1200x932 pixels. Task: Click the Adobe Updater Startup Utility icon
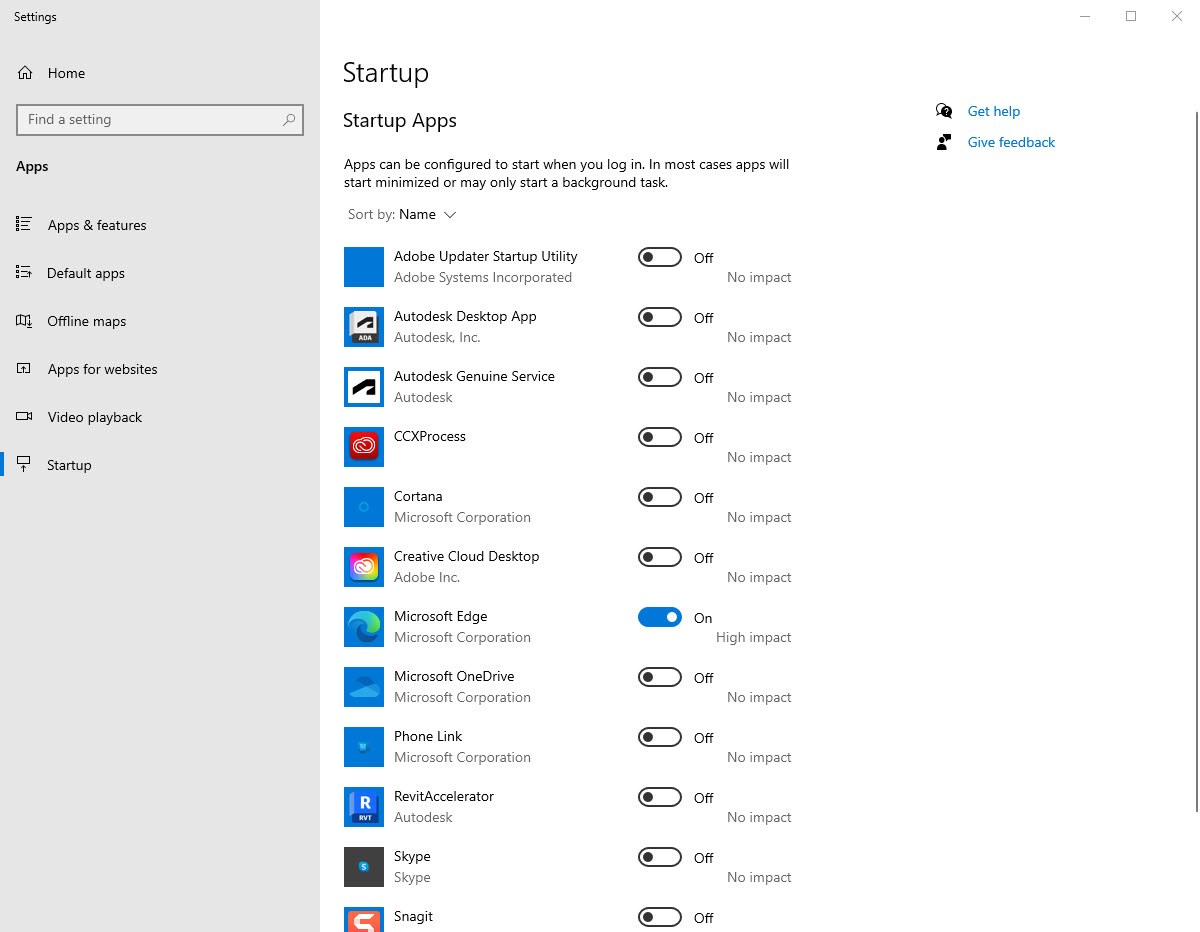364,267
